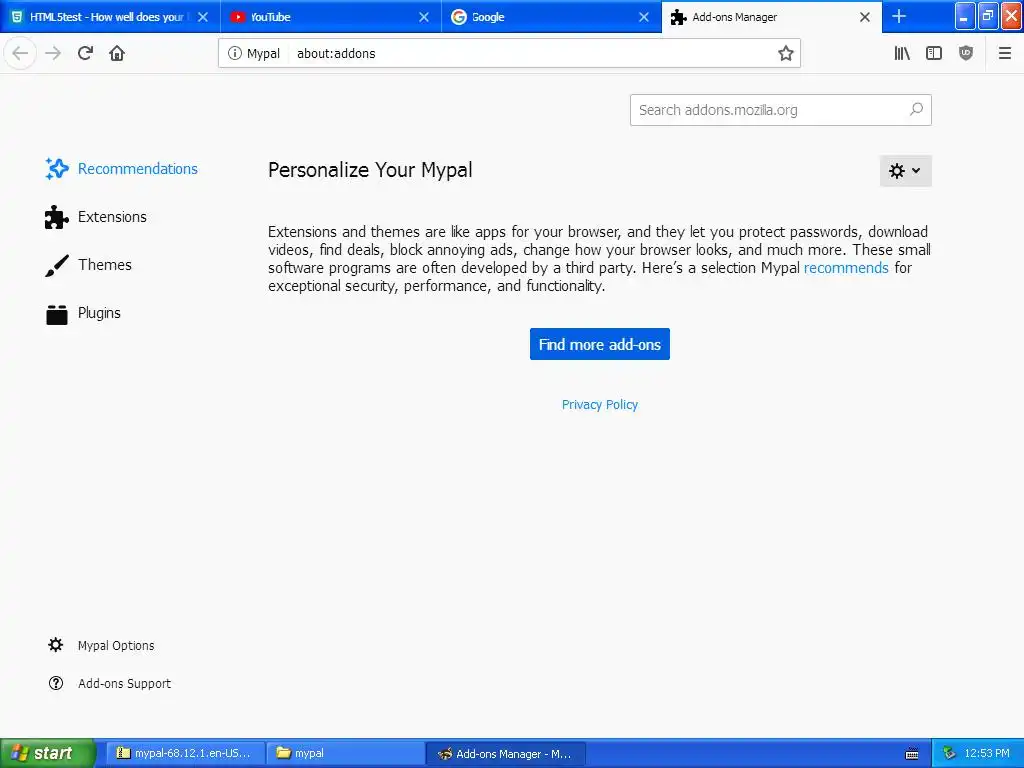Close the Google tab

point(644,17)
